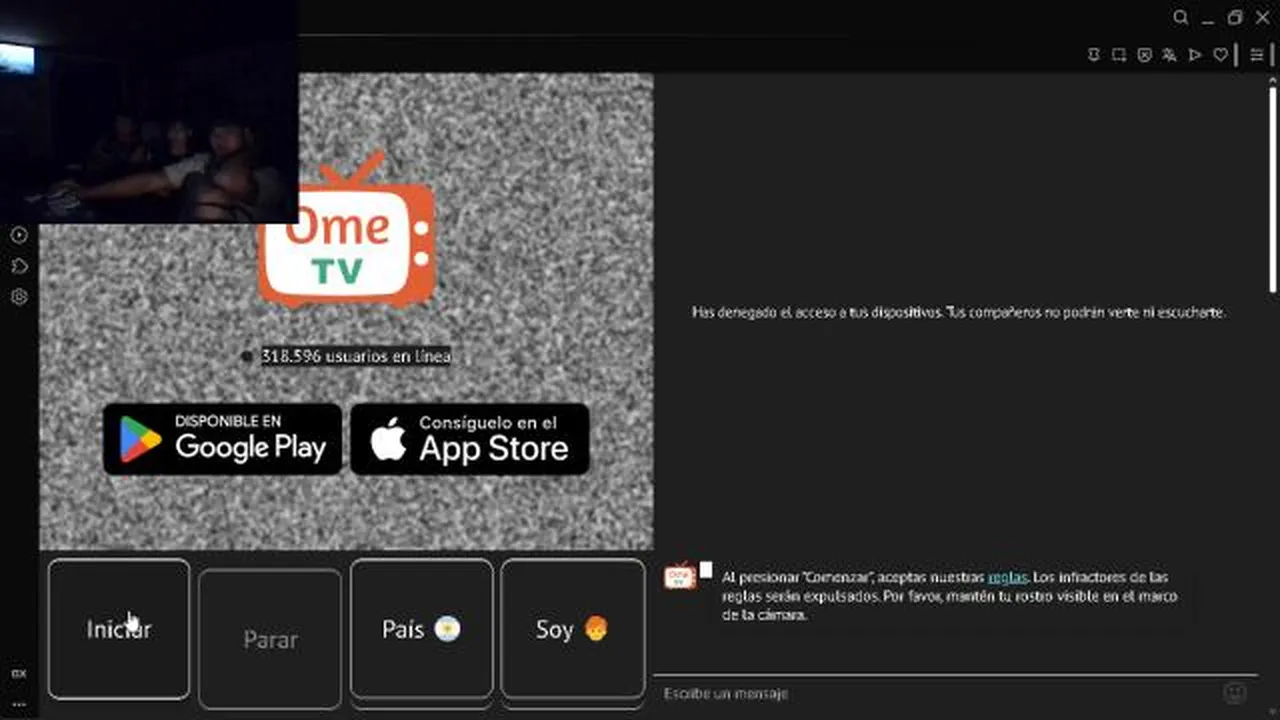Click the player circle icon in left sidebar

pos(19,235)
